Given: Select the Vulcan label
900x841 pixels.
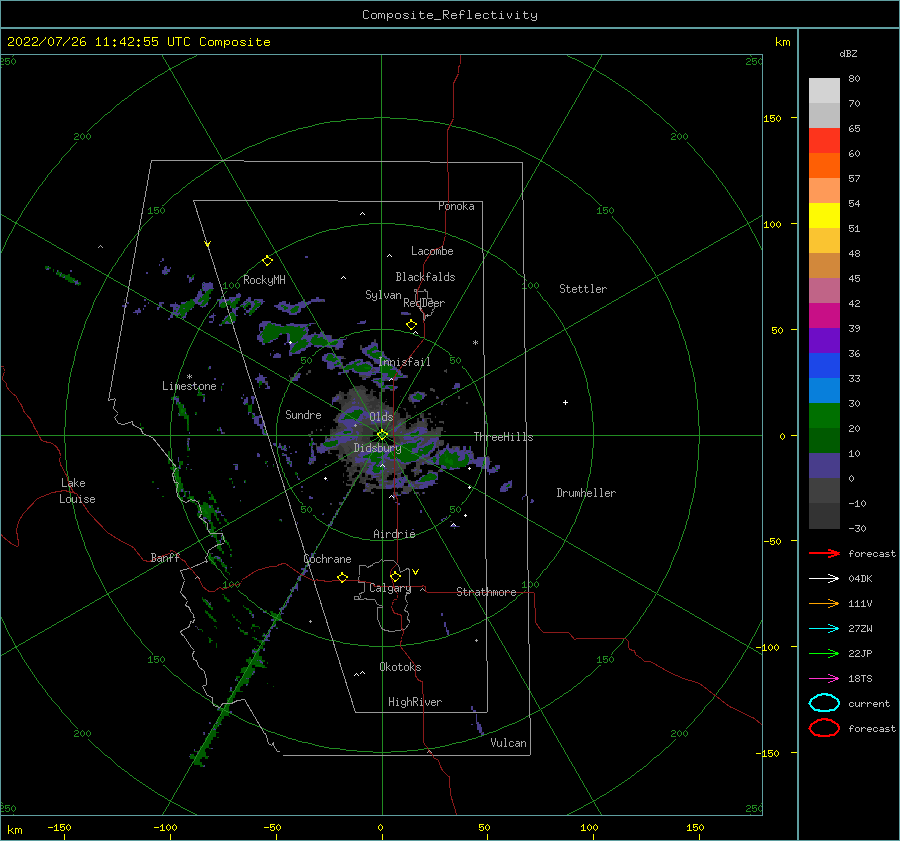Looking at the screenshot, I should [x=508, y=743].
